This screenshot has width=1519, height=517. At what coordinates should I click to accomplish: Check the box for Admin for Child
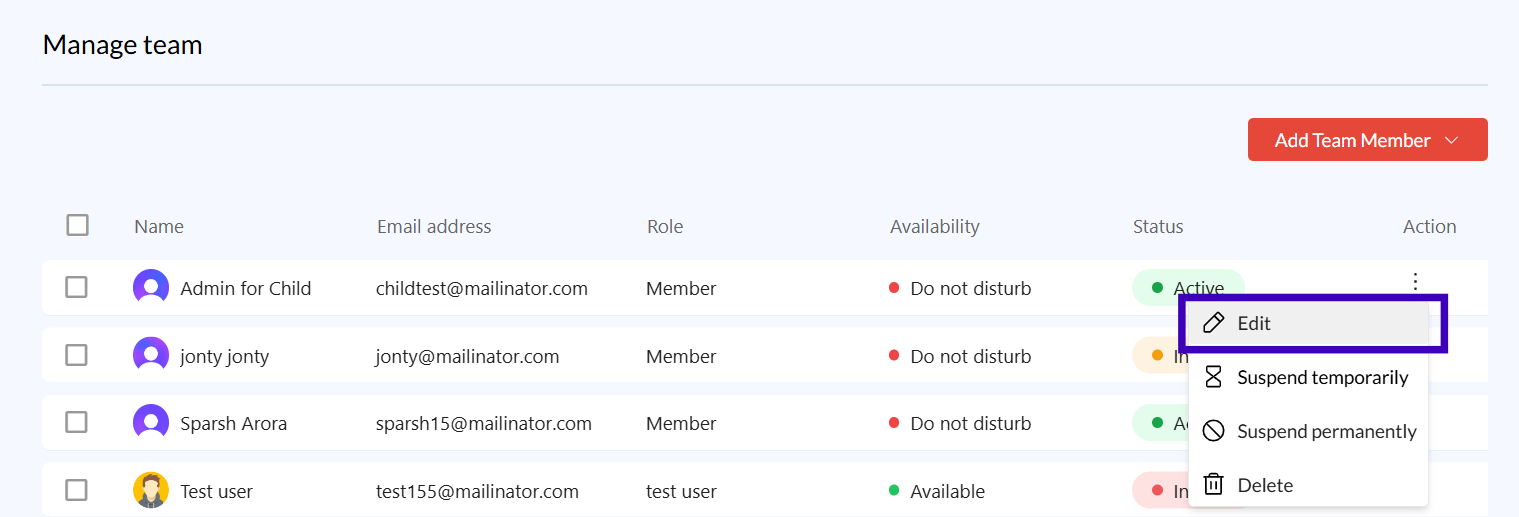click(x=77, y=288)
